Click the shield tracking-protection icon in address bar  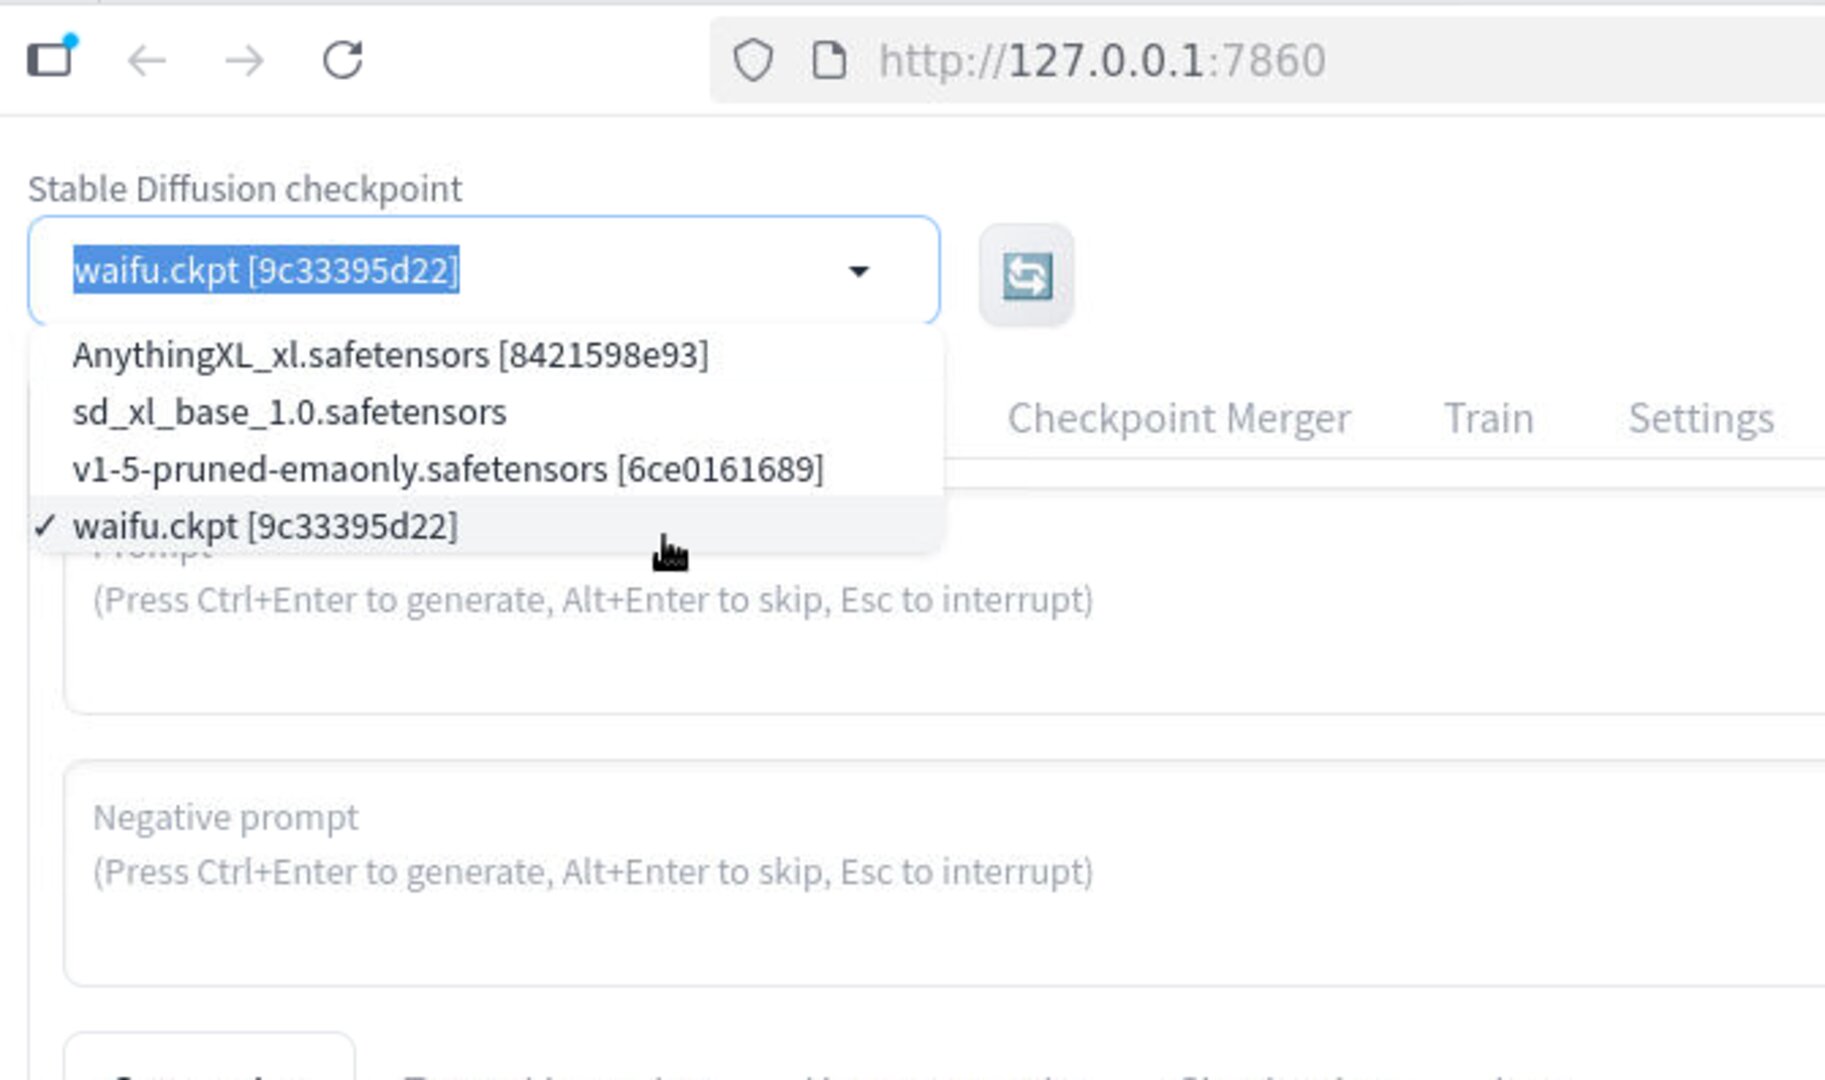coord(755,60)
